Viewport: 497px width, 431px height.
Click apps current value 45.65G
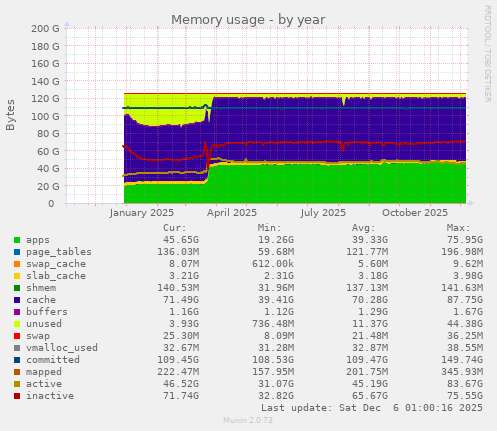[x=181, y=240]
